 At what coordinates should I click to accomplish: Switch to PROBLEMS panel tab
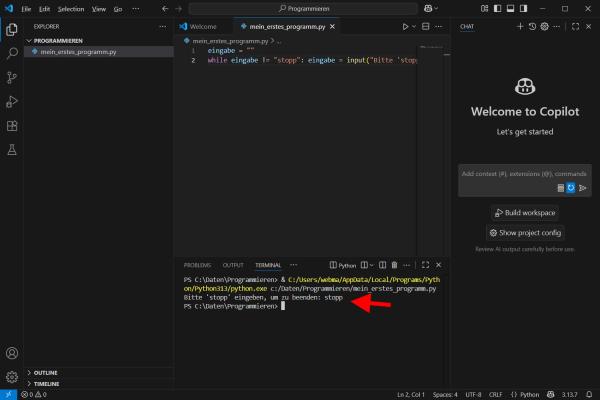point(197,265)
